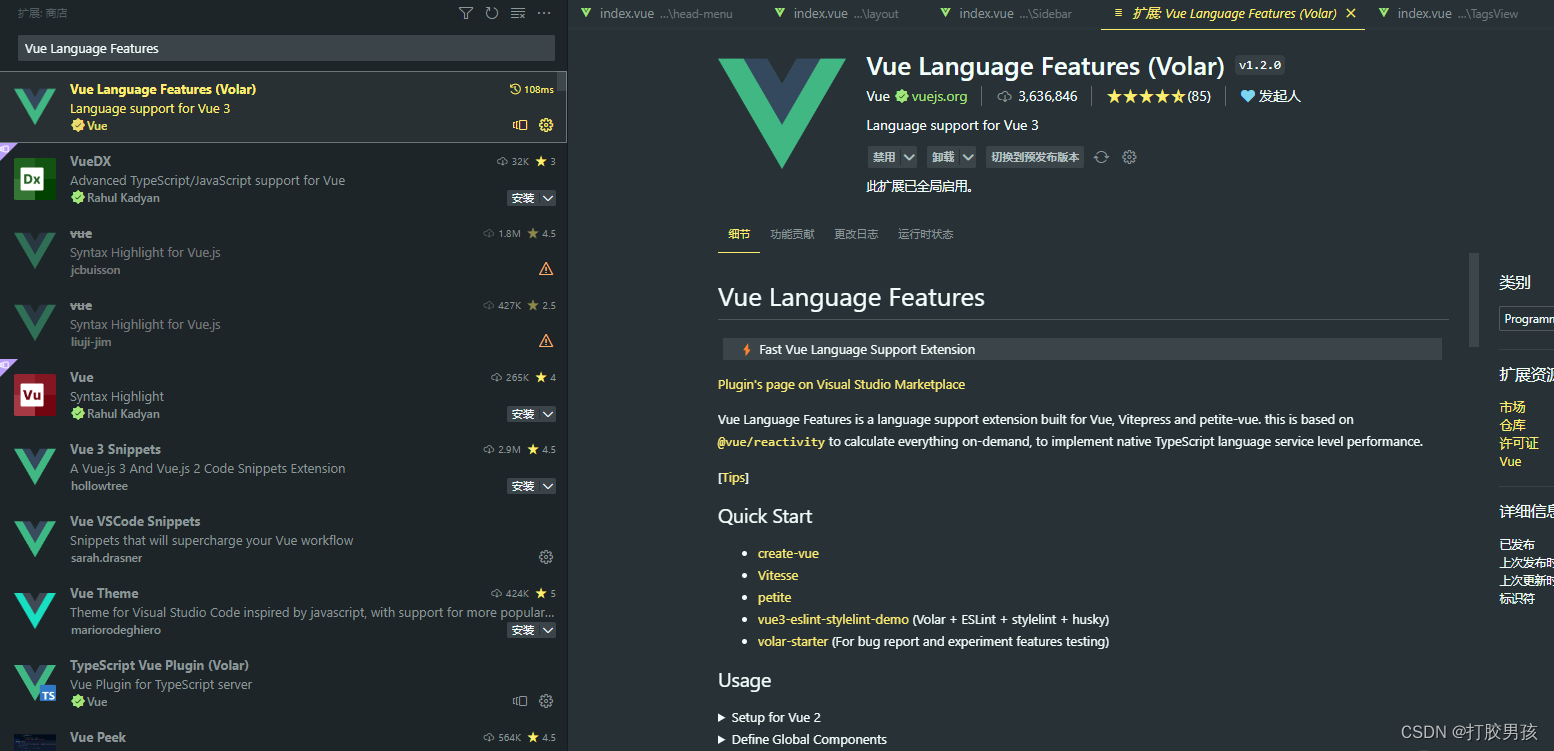This screenshot has height=751, width=1554.
Task: Open the manage gear for Vue Language Features
Action: (x=546, y=125)
